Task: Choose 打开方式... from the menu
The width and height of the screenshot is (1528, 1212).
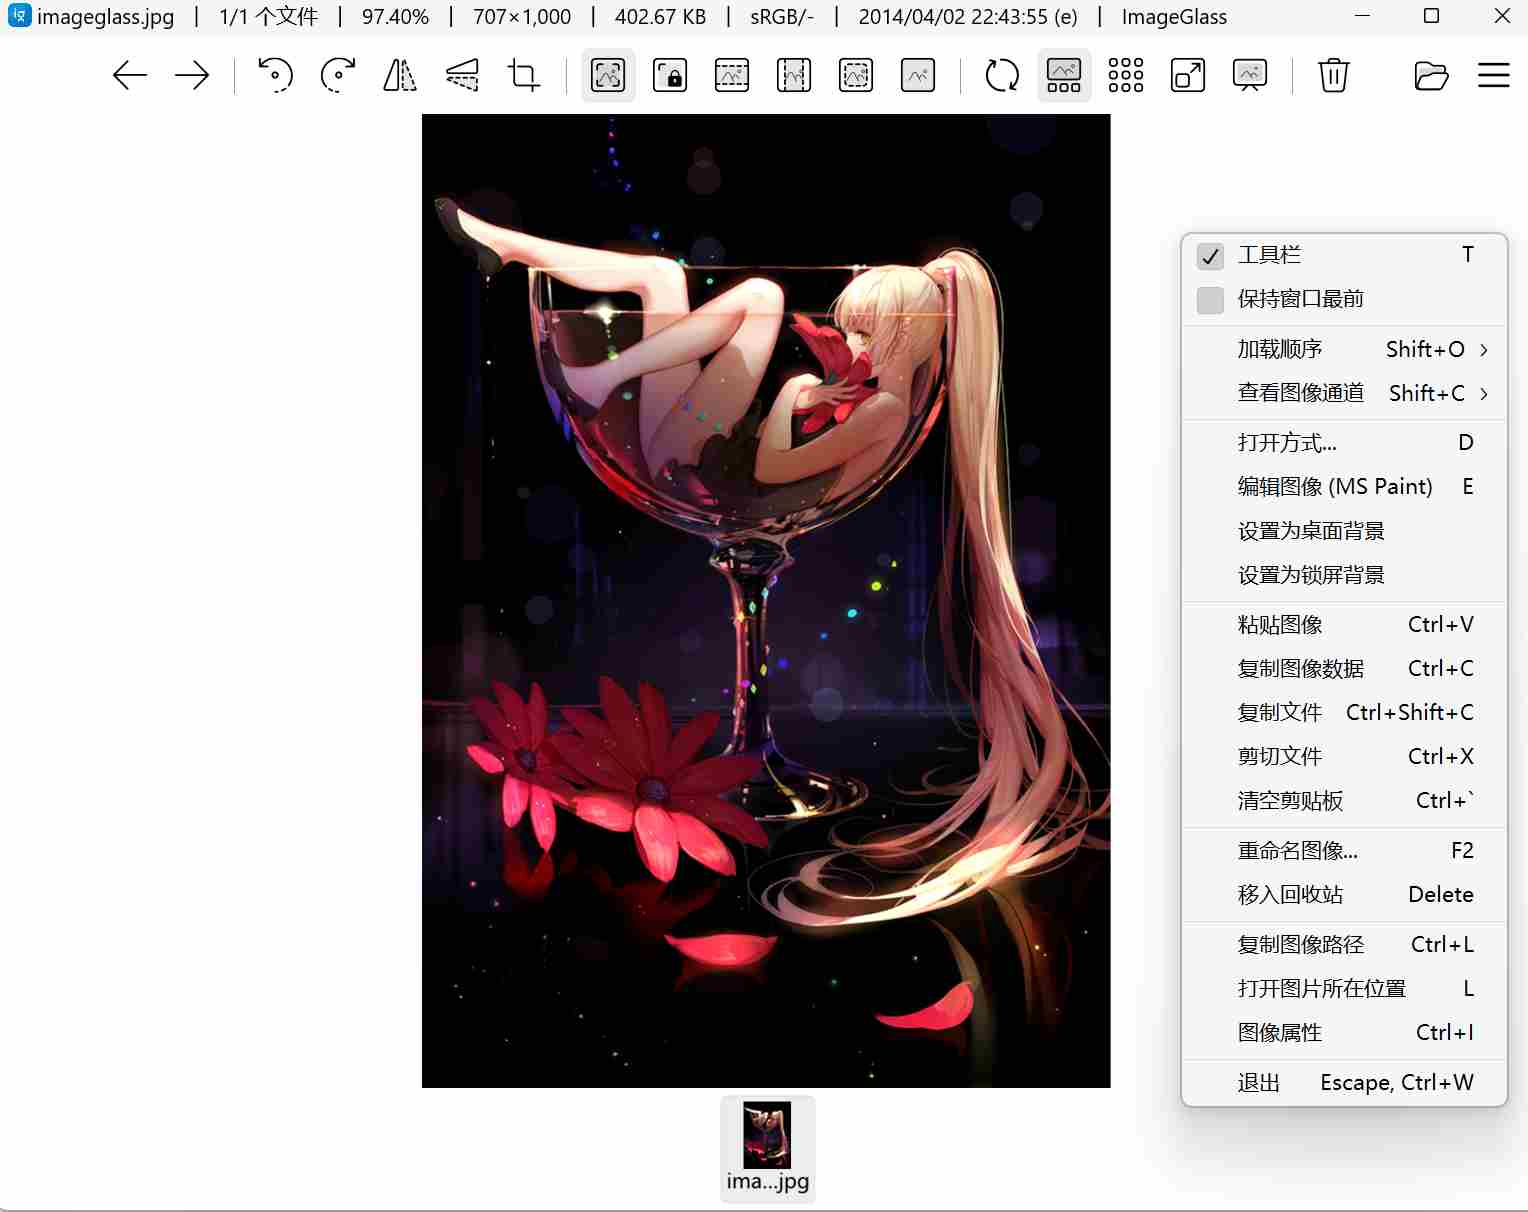Action: pos(1344,443)
